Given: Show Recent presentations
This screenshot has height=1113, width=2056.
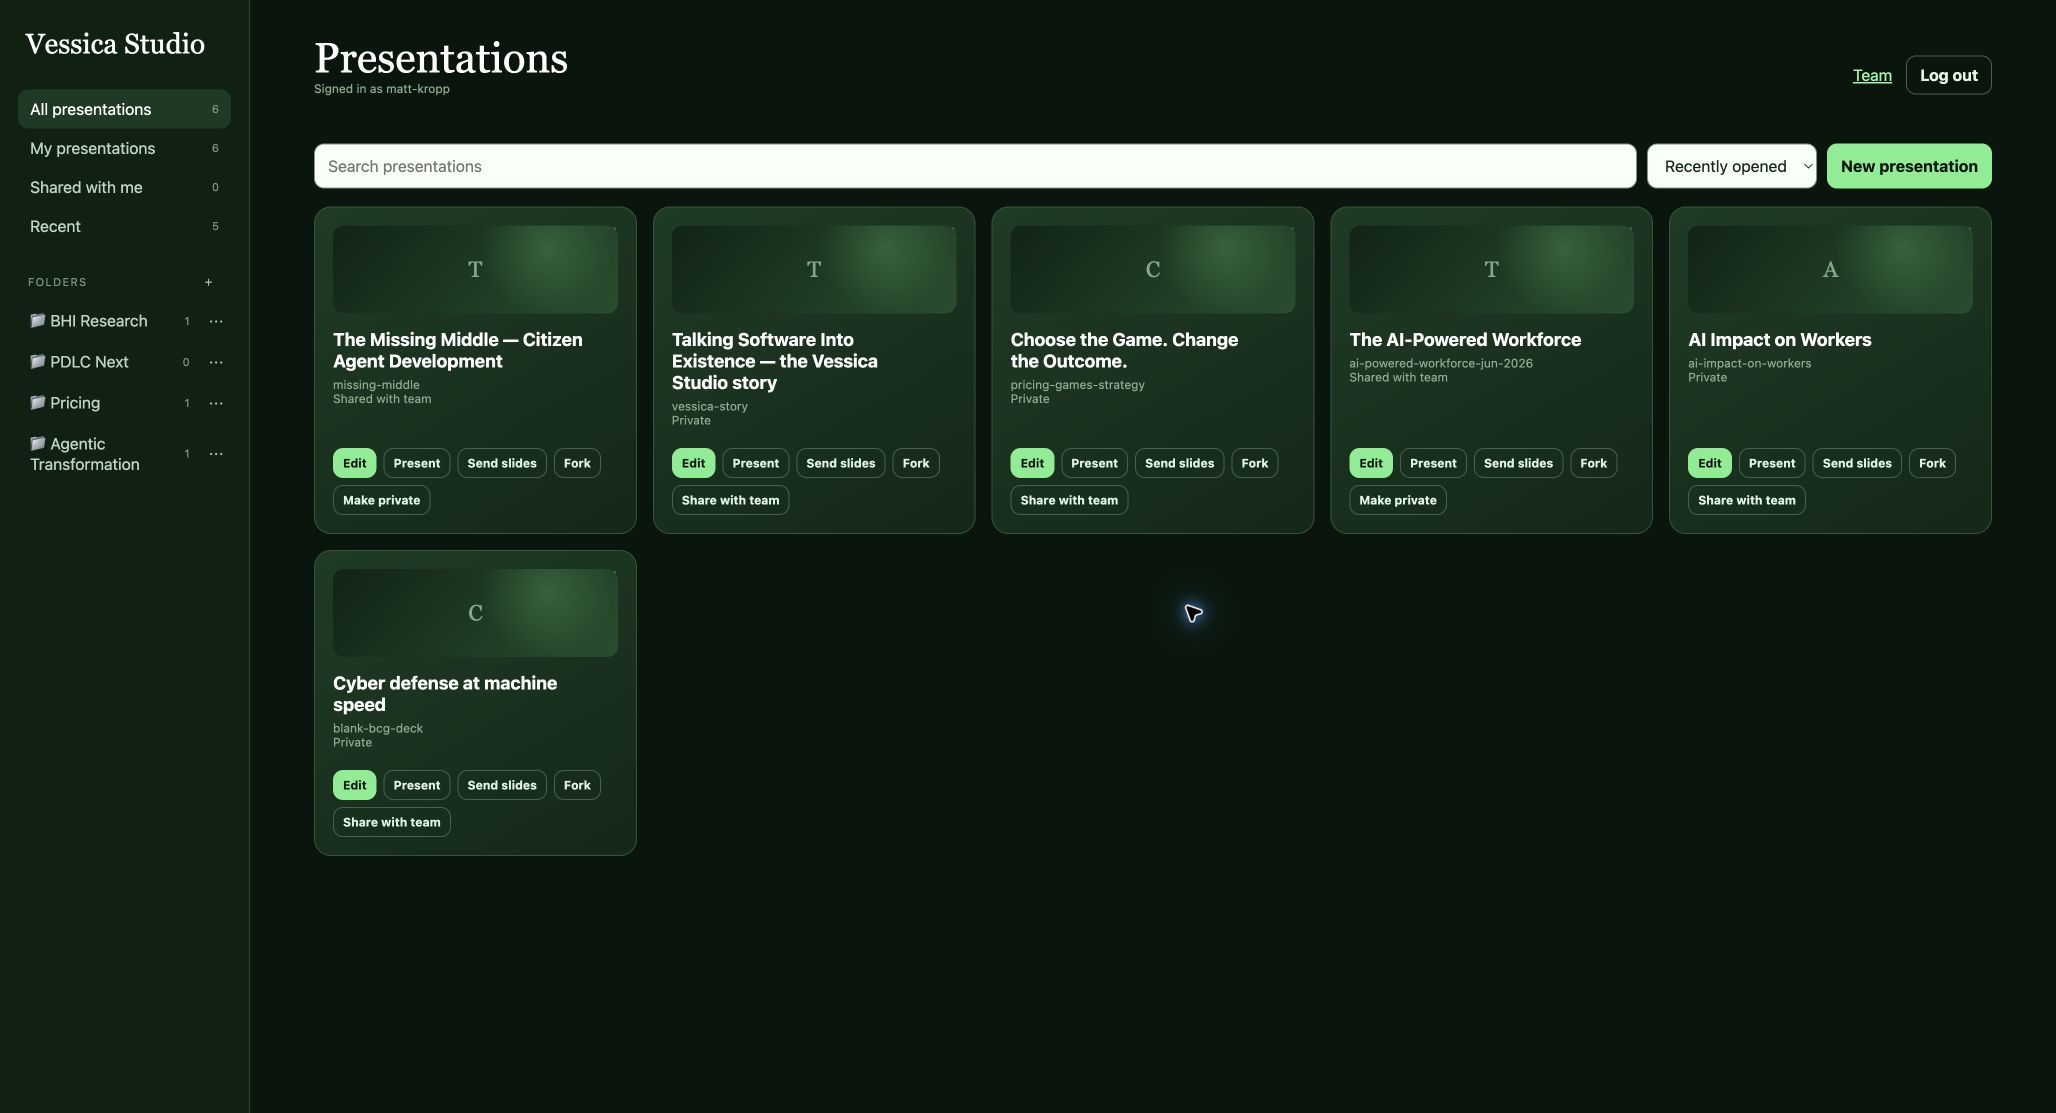Looking at the screenshot, I should click(x=124, y=226).
